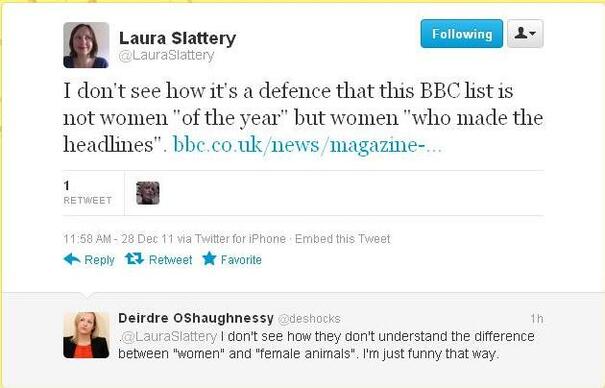Click the Reply text label
Screen dimensions: 605x388
100,260
